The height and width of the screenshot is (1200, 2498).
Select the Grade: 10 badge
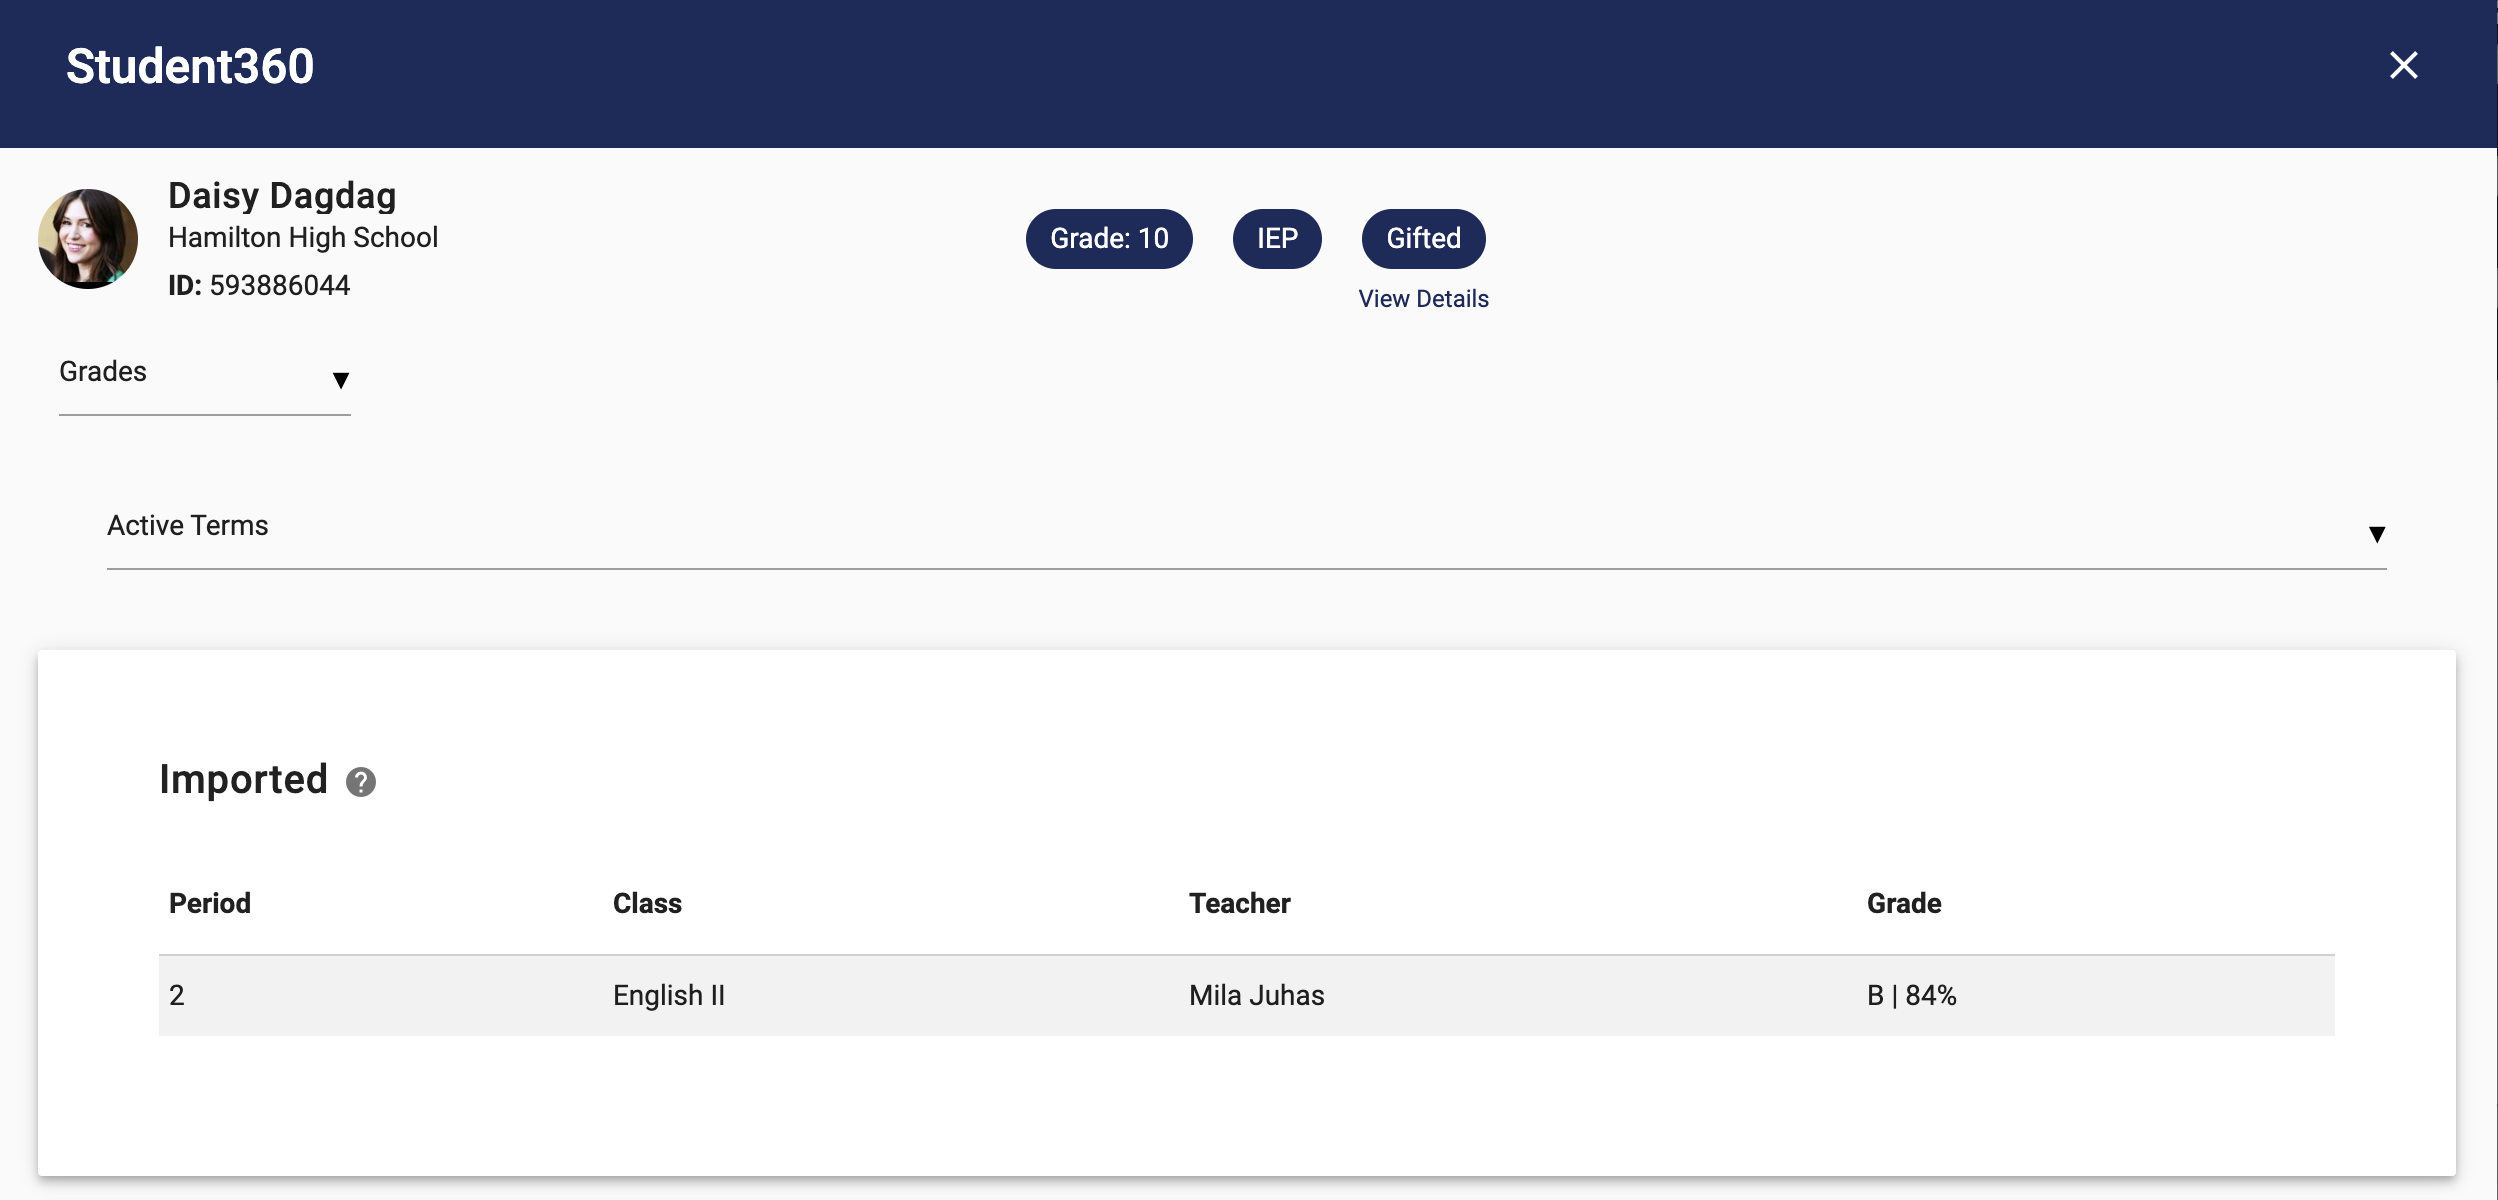coord(1107,238)
